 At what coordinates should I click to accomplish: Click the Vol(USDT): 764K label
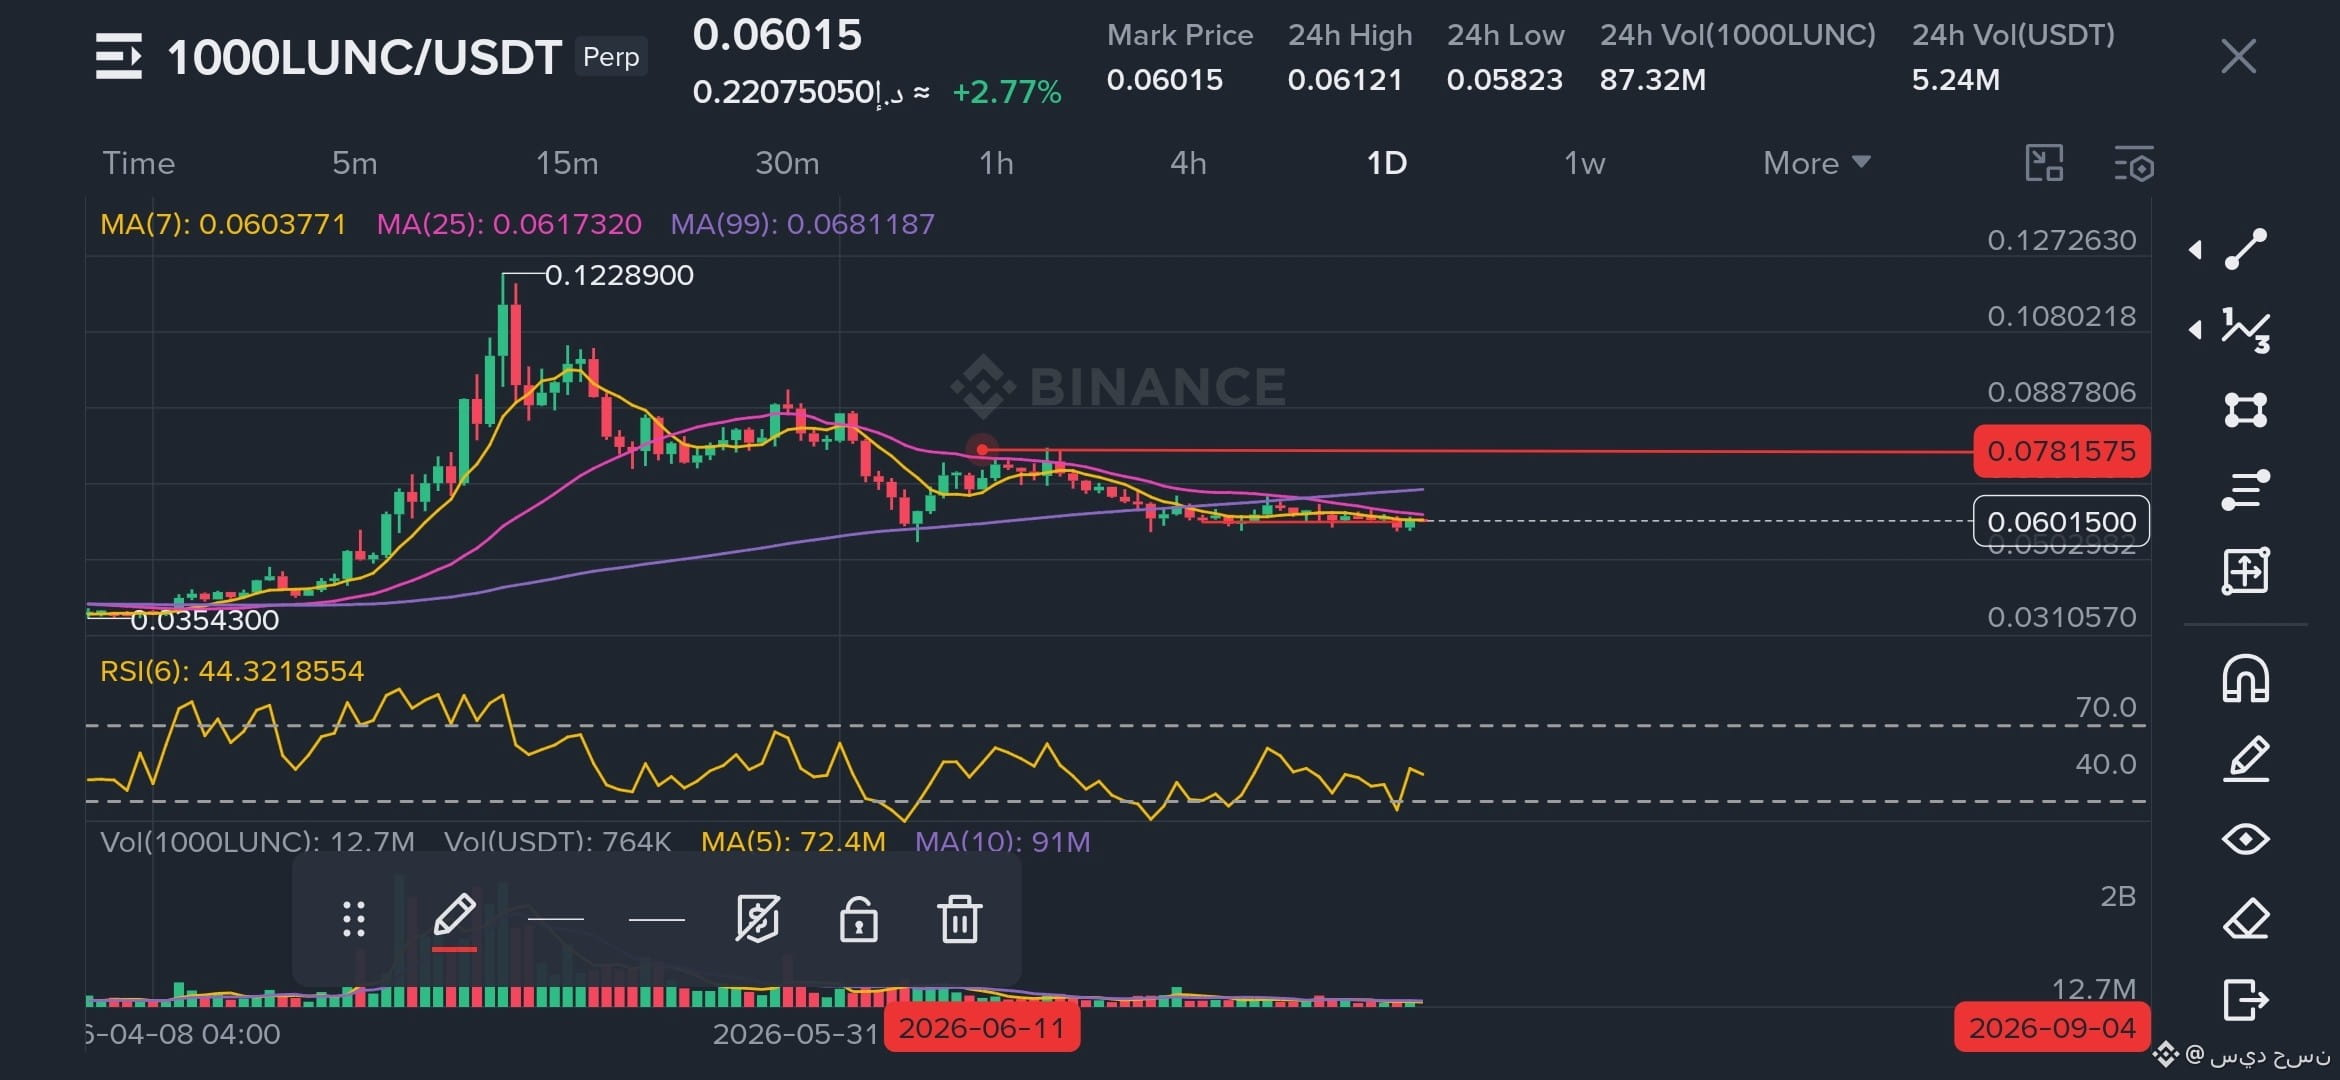pyautogui.click(x=558, y=841)
